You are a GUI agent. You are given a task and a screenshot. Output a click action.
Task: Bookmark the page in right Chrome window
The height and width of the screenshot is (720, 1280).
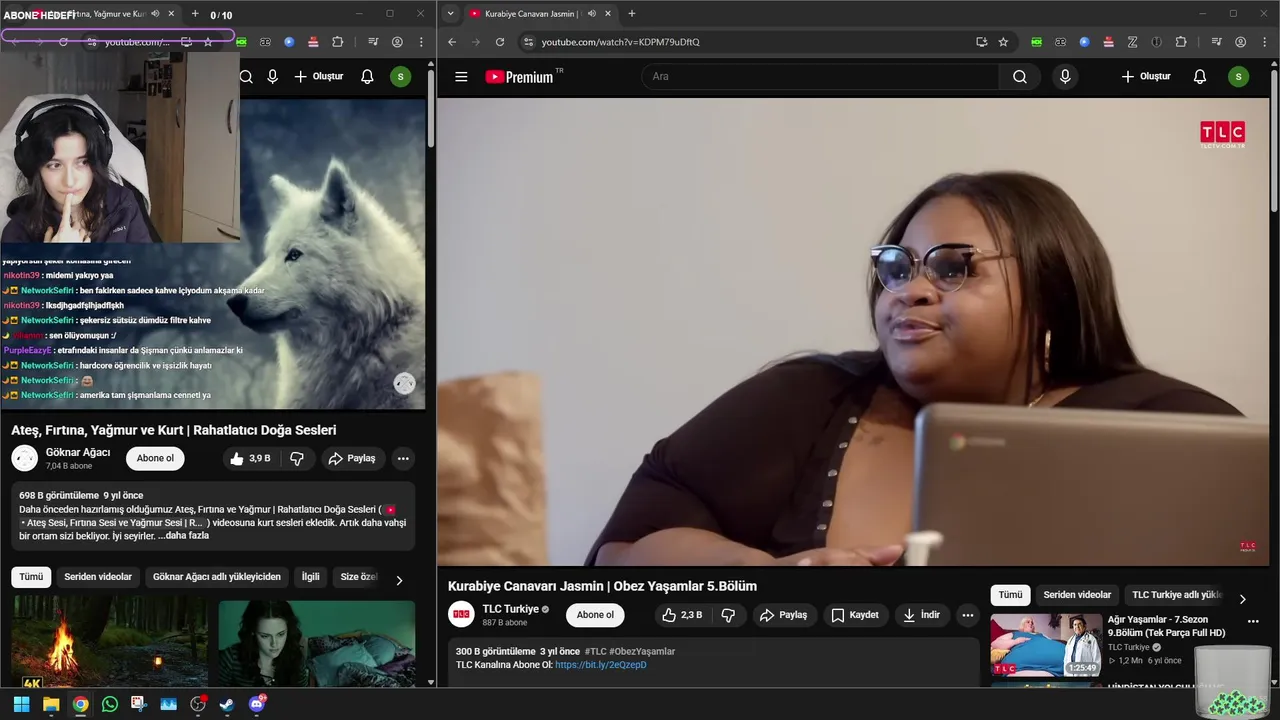tap(1003, 42)
